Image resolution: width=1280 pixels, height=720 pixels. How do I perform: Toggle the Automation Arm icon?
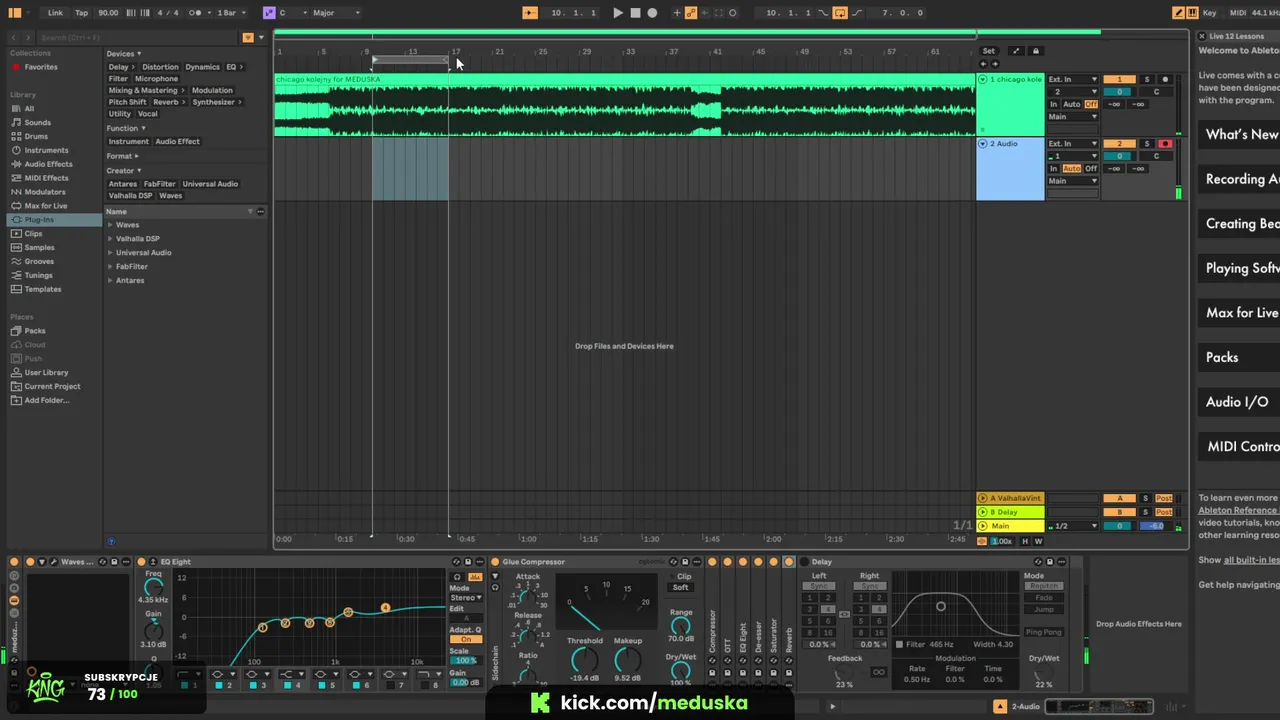690,13
